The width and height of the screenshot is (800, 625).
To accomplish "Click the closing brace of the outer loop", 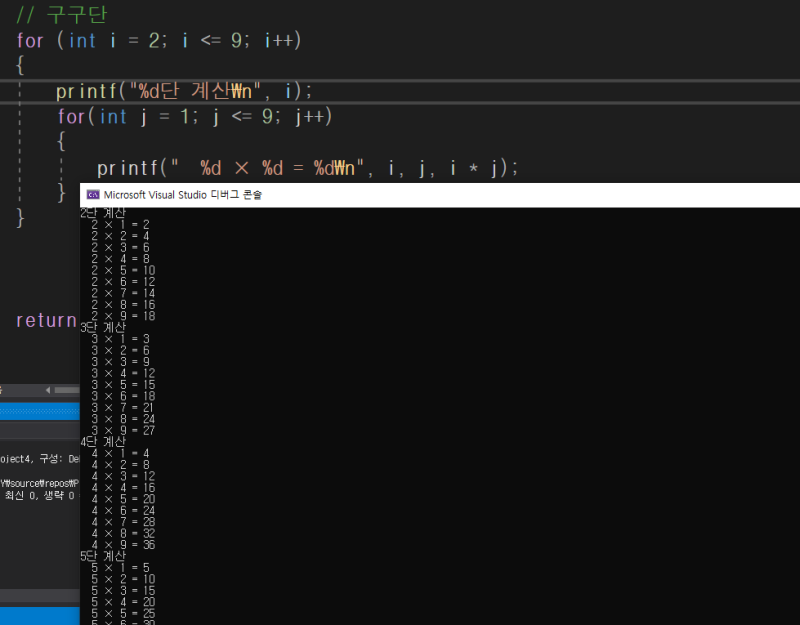I will click(20, 218).
